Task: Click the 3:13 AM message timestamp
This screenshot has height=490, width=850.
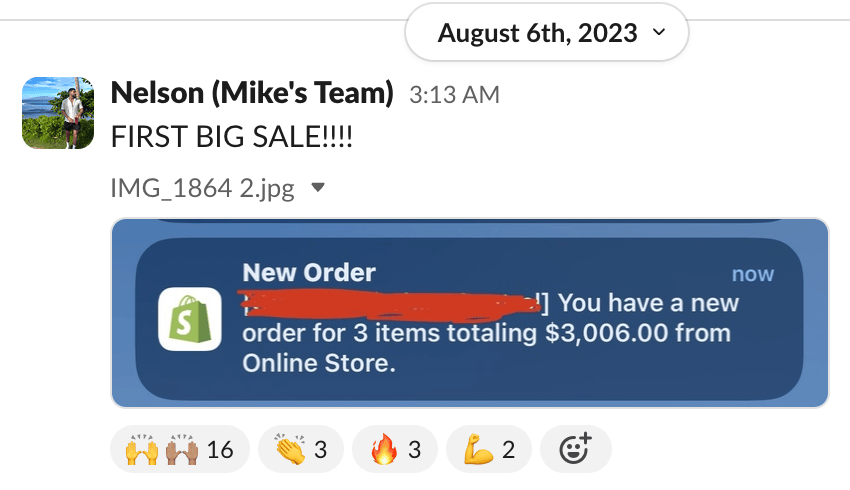Action: pyautogui.click(x=454, y=95)
